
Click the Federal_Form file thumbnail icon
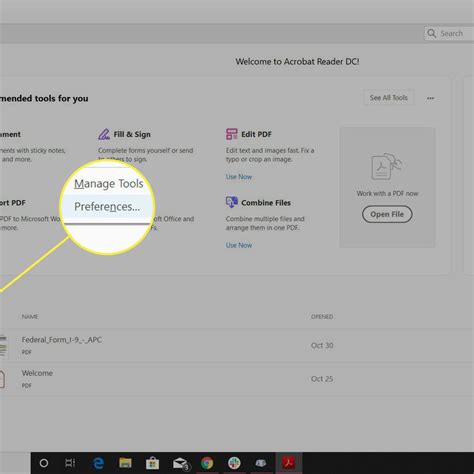pyautogui.click(x=3, y=346)
